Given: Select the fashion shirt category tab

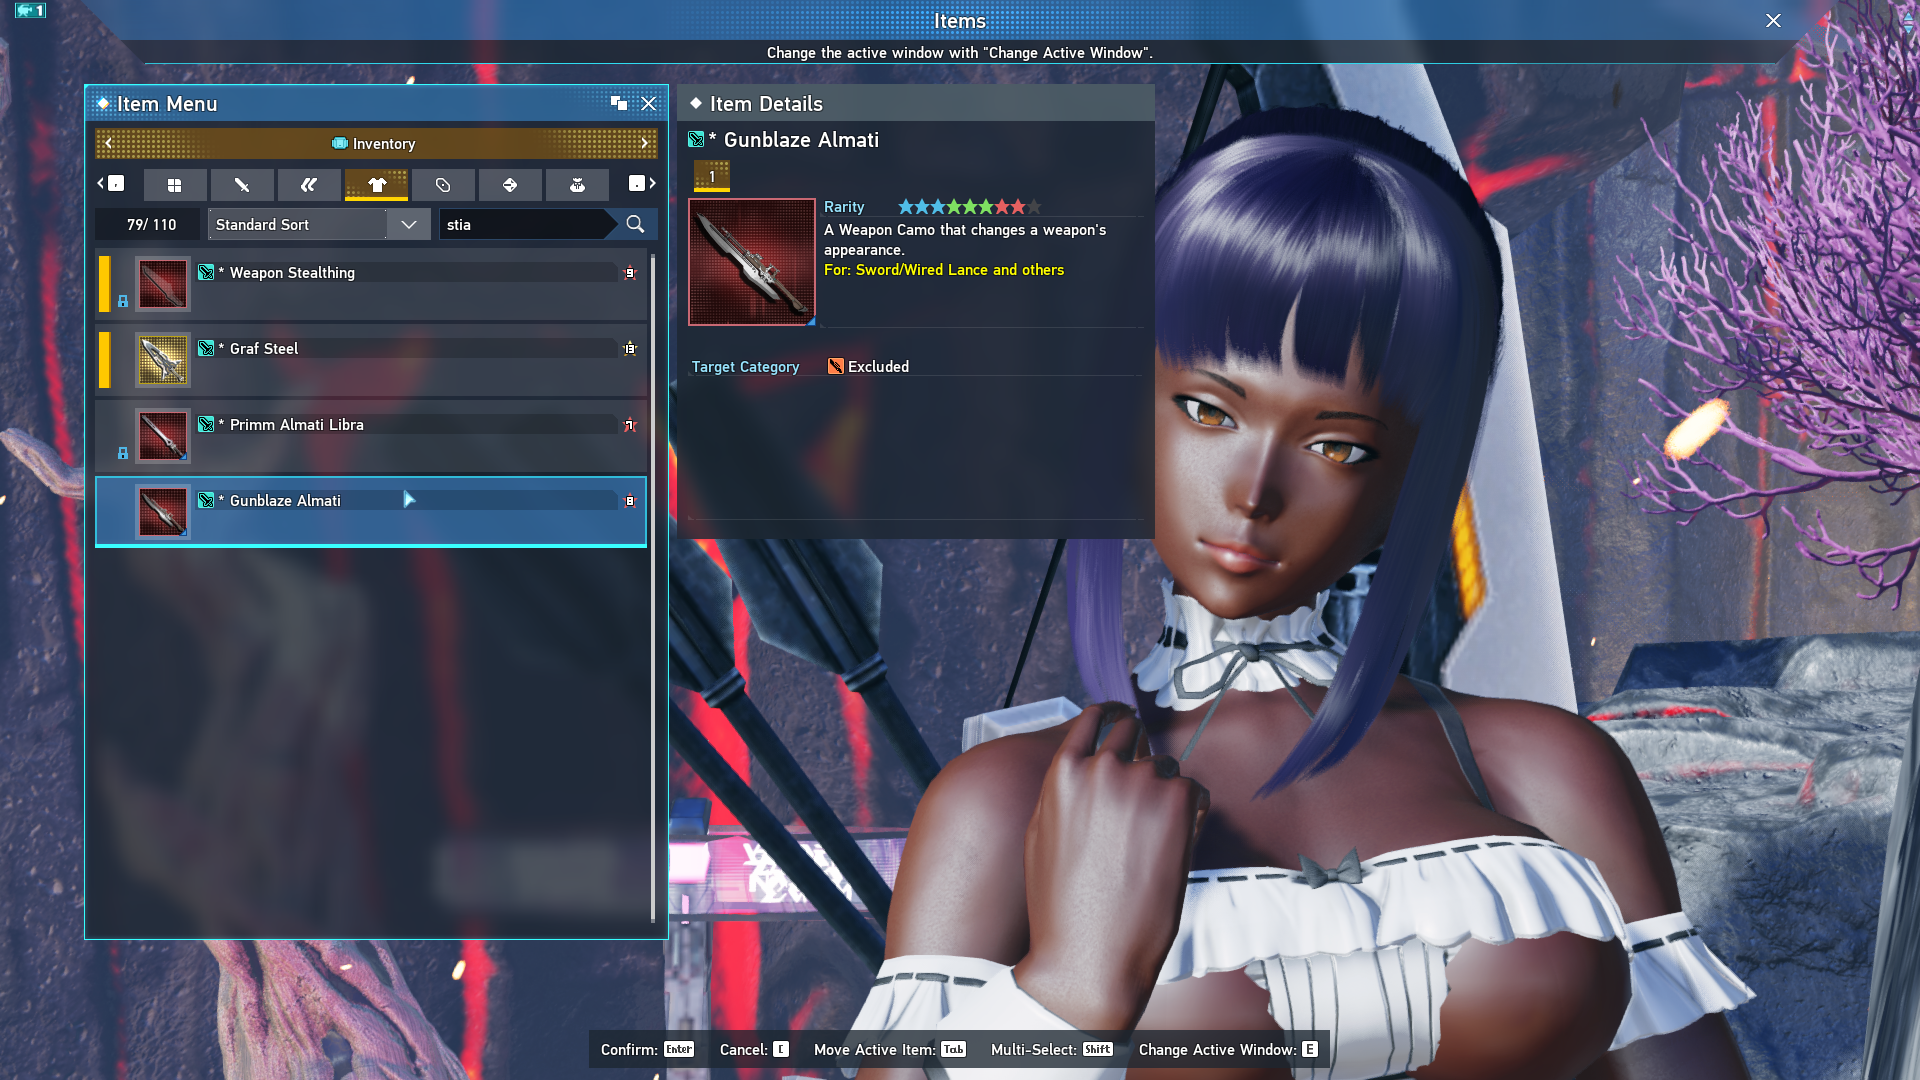Looking at the screenshot, I should 376,185.
